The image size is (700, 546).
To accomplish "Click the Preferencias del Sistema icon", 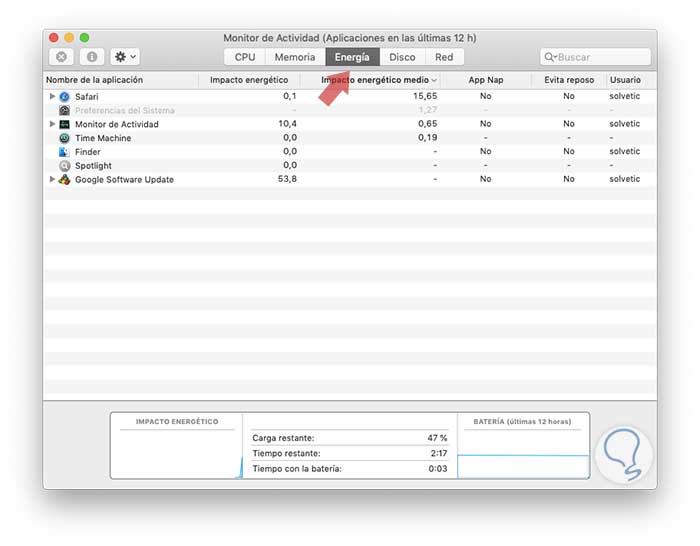I will [64, 110].
